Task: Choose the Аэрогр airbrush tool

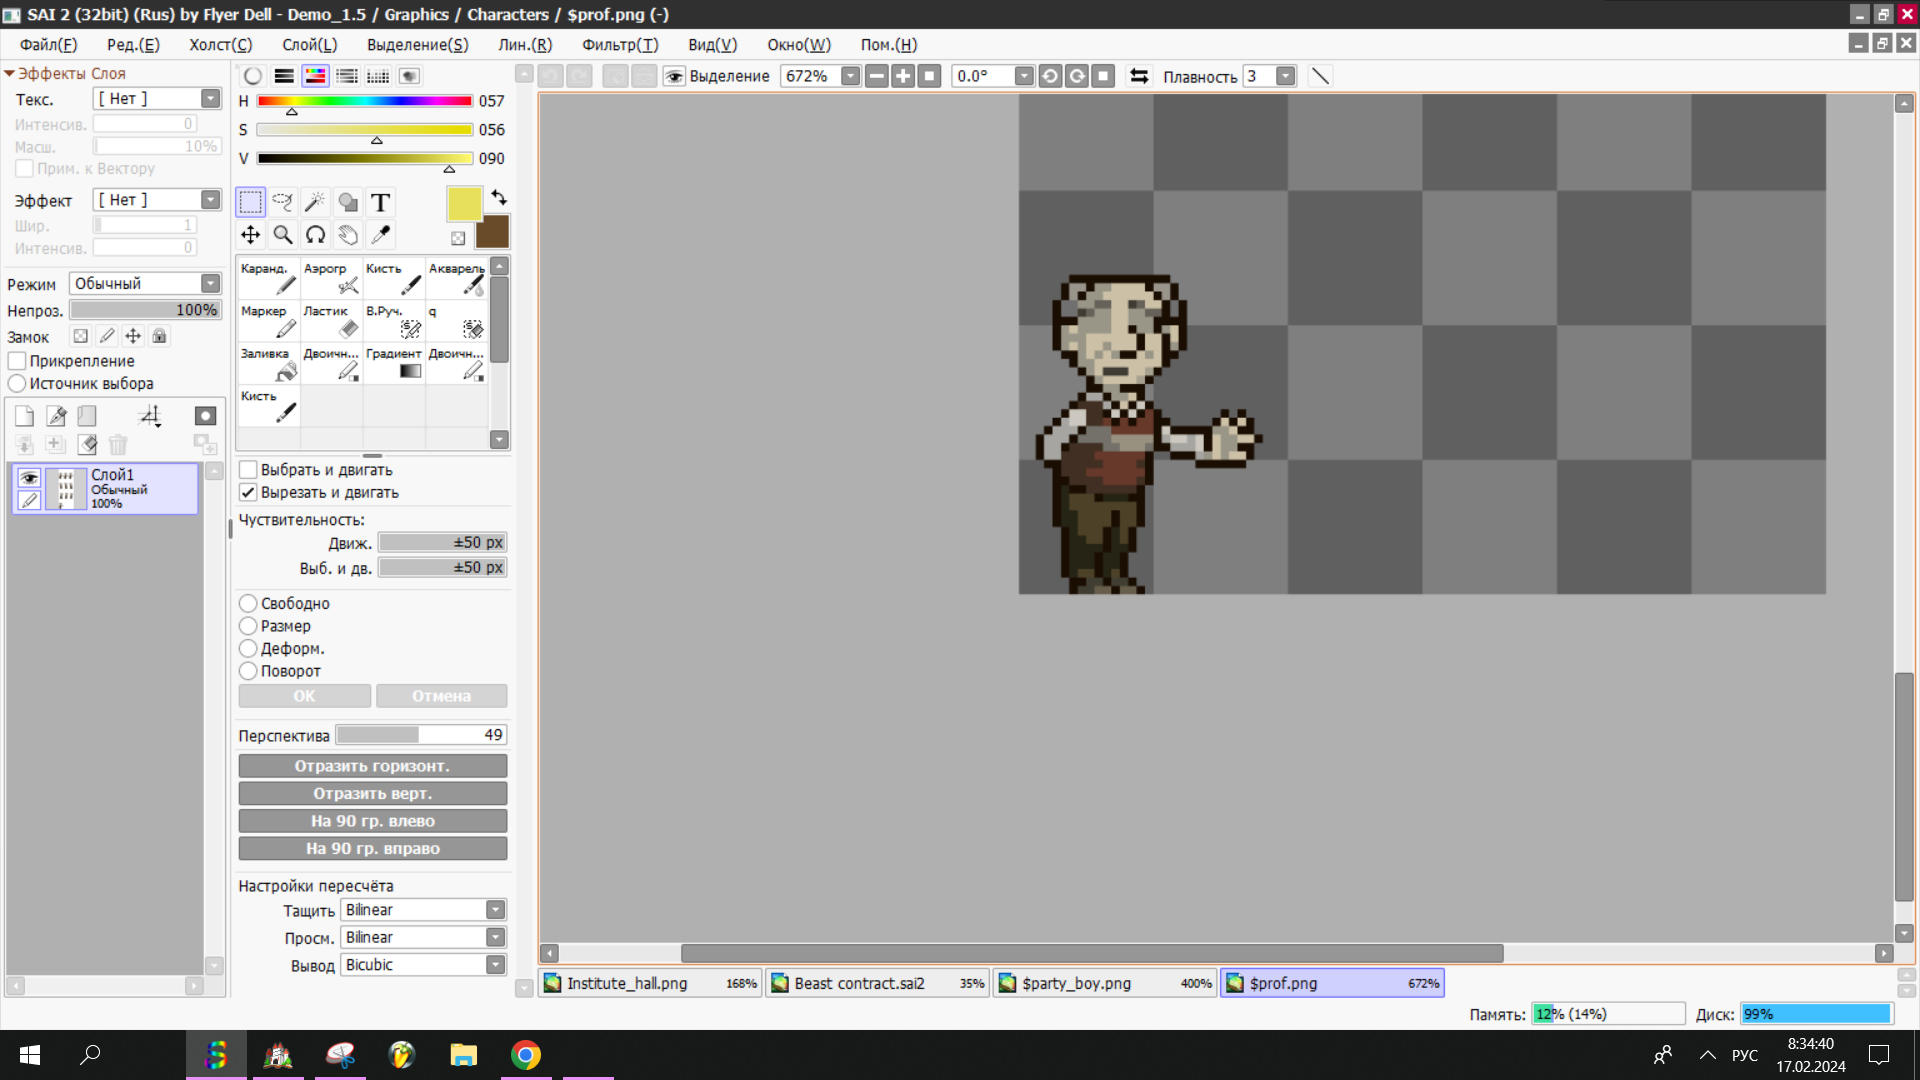Action: click(x=331, y=278)
